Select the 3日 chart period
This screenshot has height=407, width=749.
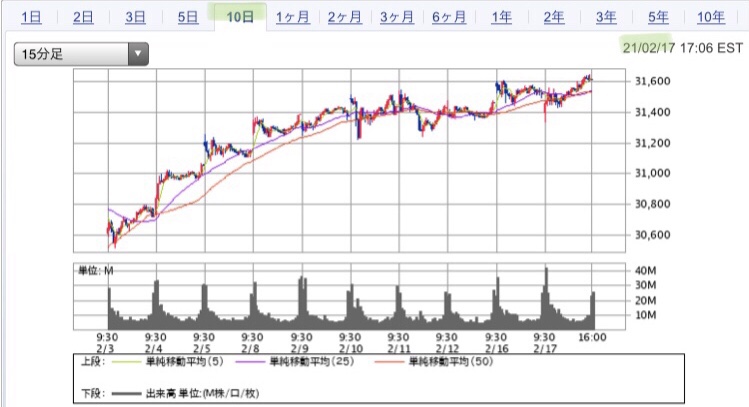[135, 18]
